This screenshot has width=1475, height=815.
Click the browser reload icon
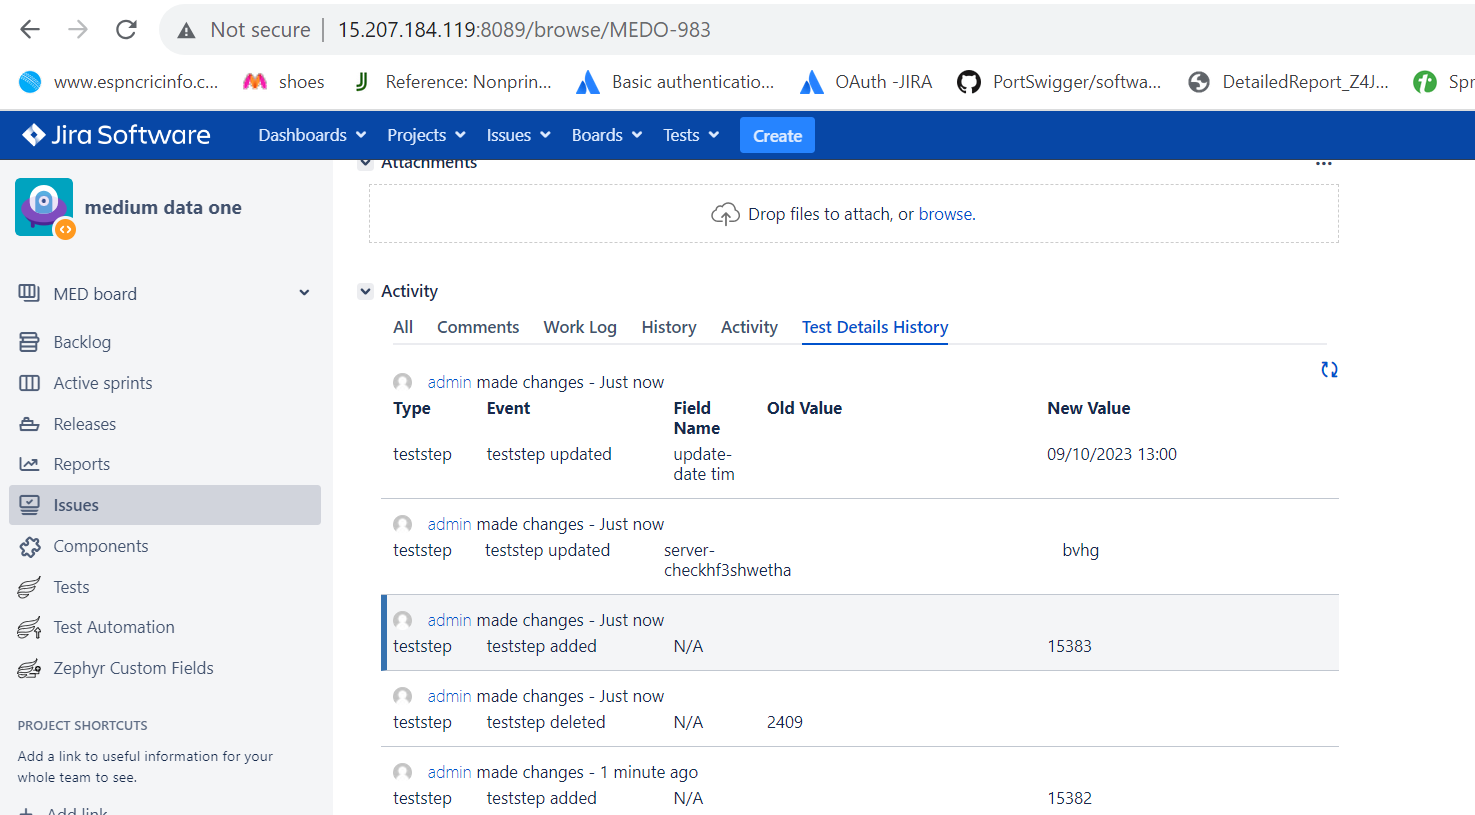pyautogui.click(x=126, y=30)
